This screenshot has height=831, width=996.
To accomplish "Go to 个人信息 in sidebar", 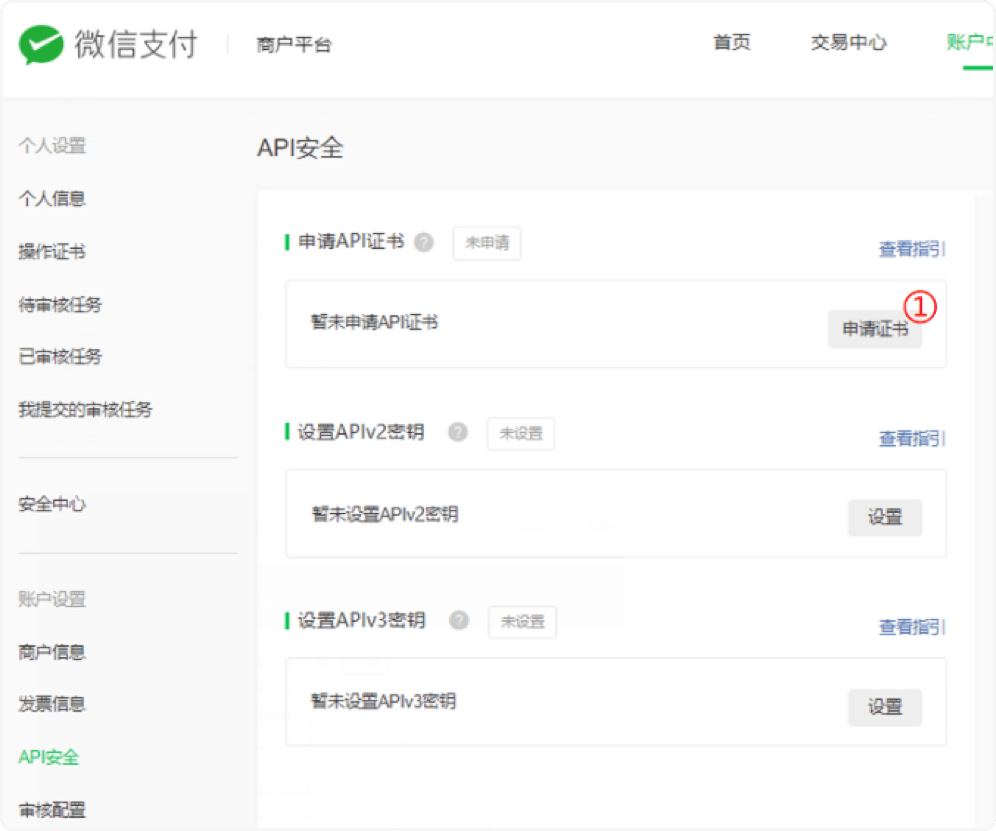I will pos(52,198).
